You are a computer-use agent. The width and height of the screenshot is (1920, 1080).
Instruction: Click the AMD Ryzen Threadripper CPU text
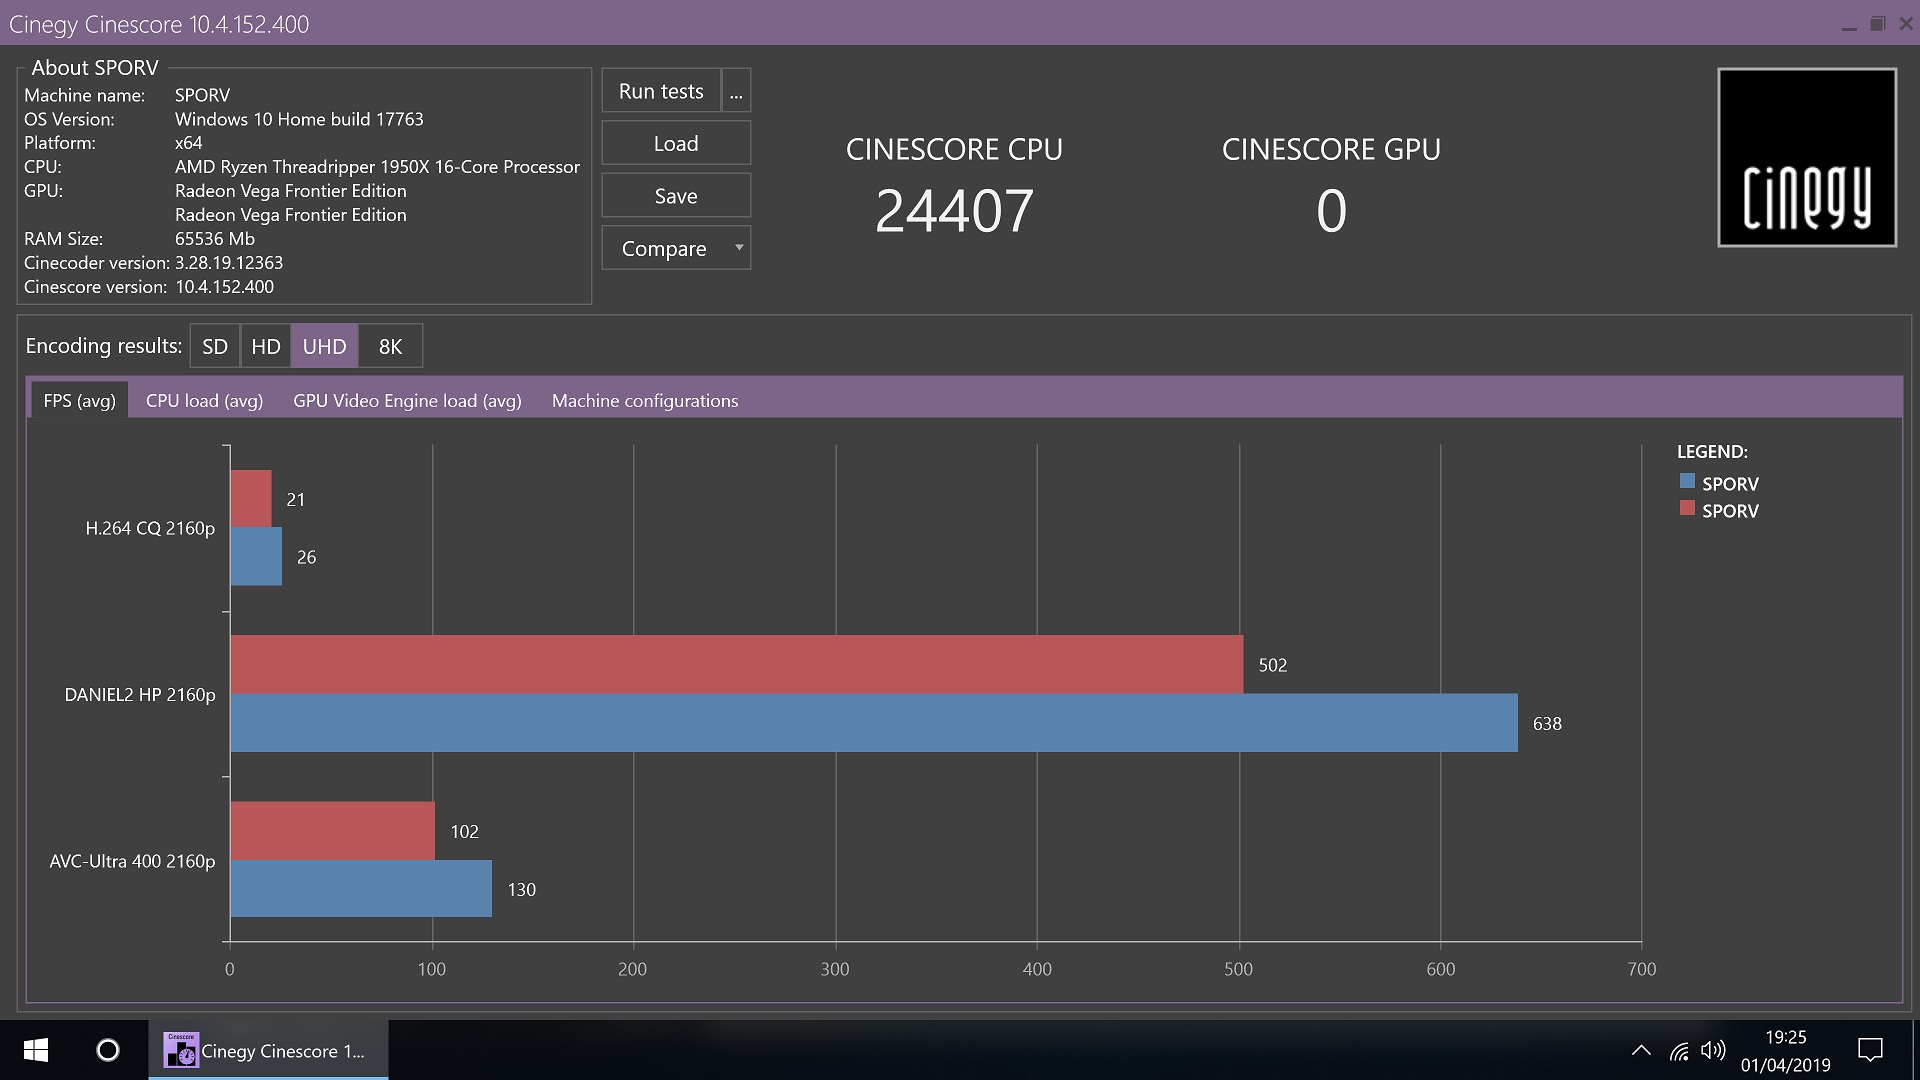tap(377, 166)
